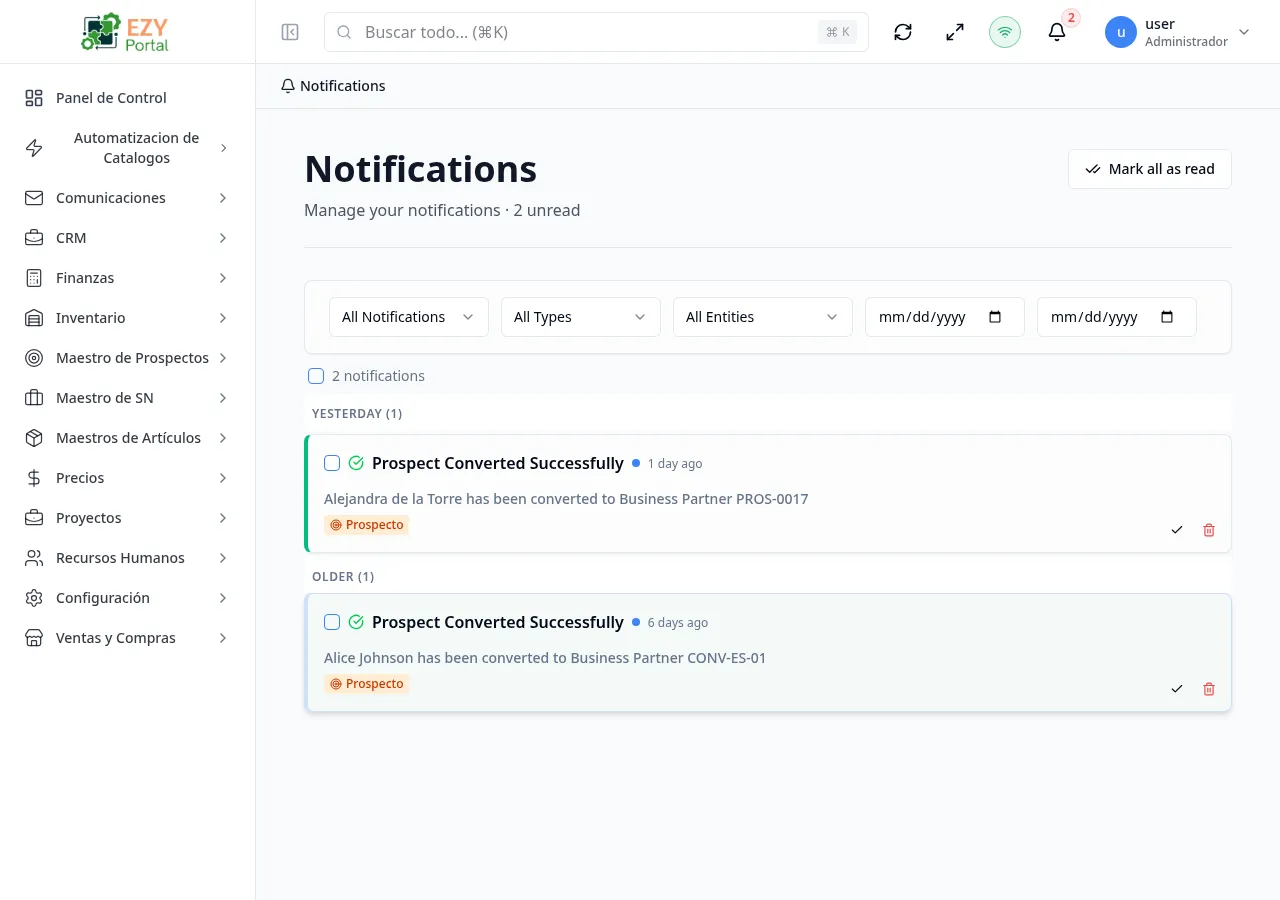Viewport: 1280px width, 900px height.
Task: Open the All Notifications filter dropdown
Action: tap(409, 317)
